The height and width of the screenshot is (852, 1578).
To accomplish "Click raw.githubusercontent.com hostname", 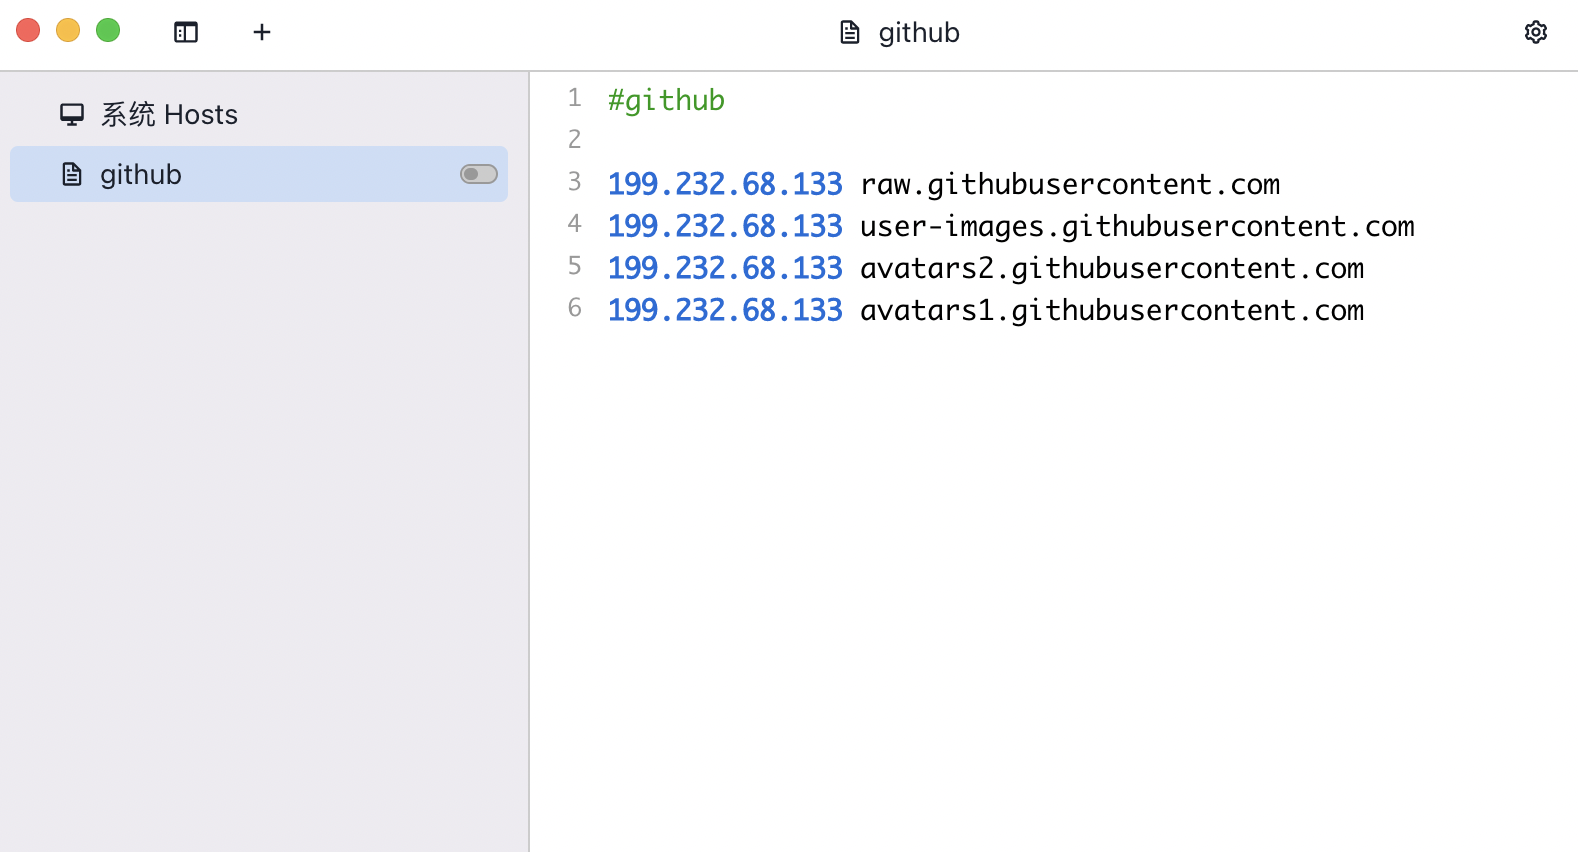I will [1070, 184].
